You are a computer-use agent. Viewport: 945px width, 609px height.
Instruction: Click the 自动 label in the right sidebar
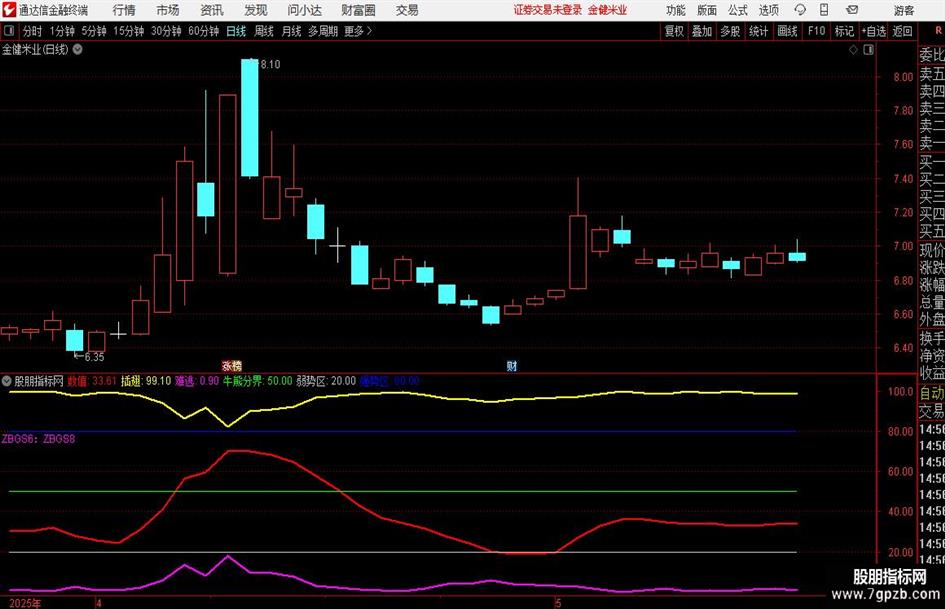(x=932, y=393)
